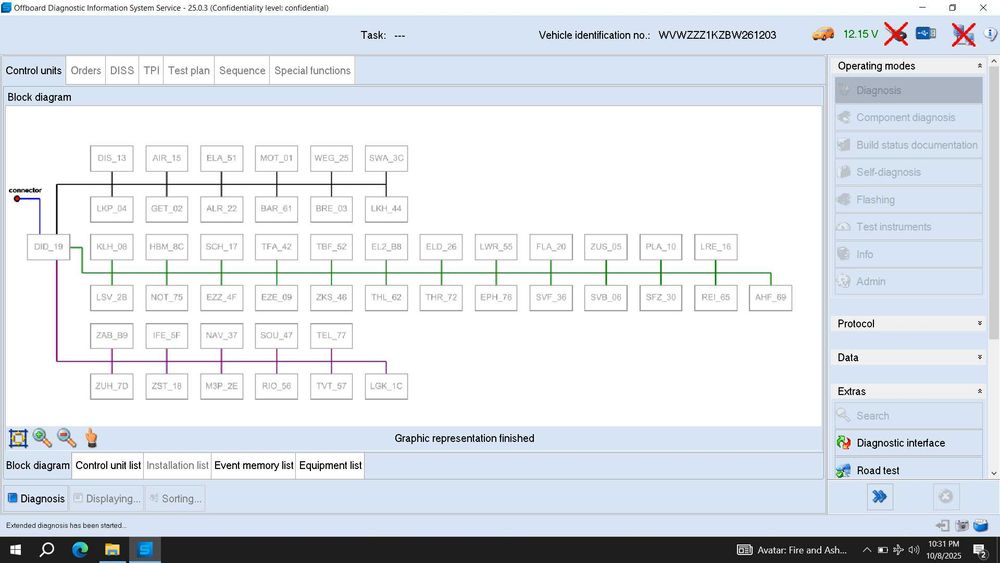Select the AHF_69 control unit block
1000x563 pixels.
770,297
